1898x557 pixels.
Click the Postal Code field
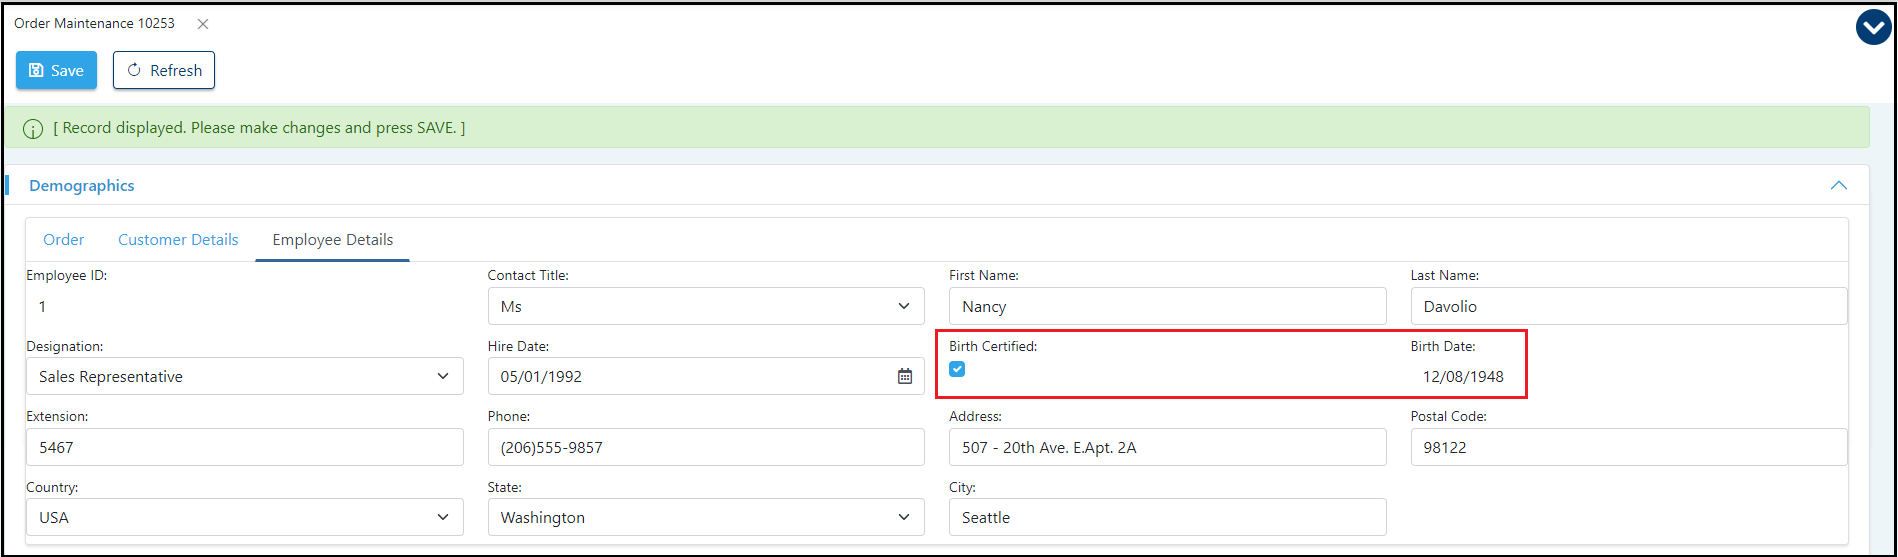tap(1628, 448)
